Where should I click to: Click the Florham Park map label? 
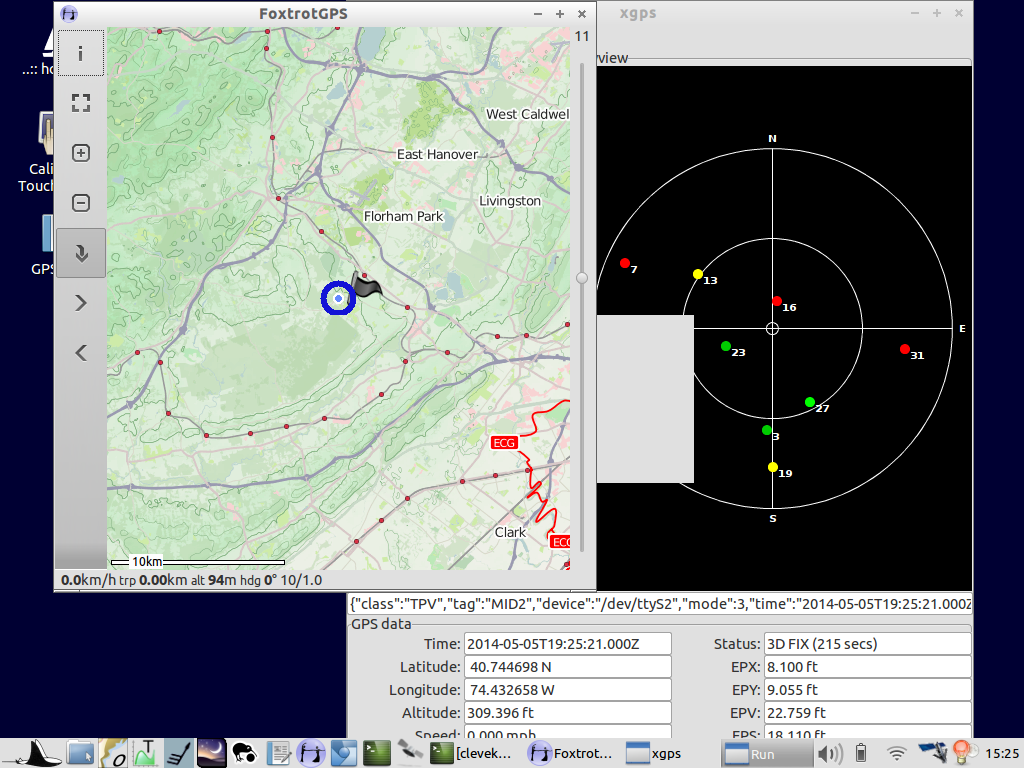click(x=403, y=216)
